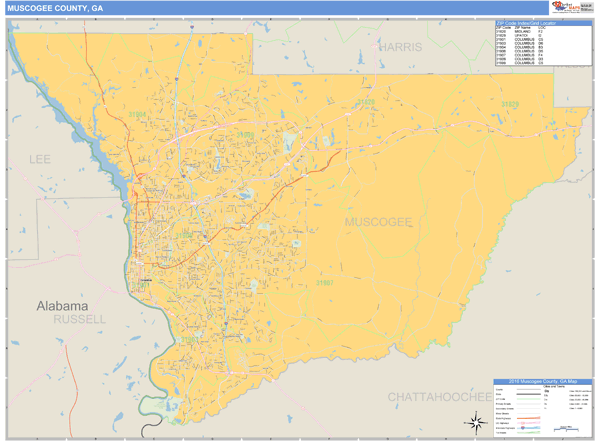Click the "Alabama" state label

click(x=62, y=306)
